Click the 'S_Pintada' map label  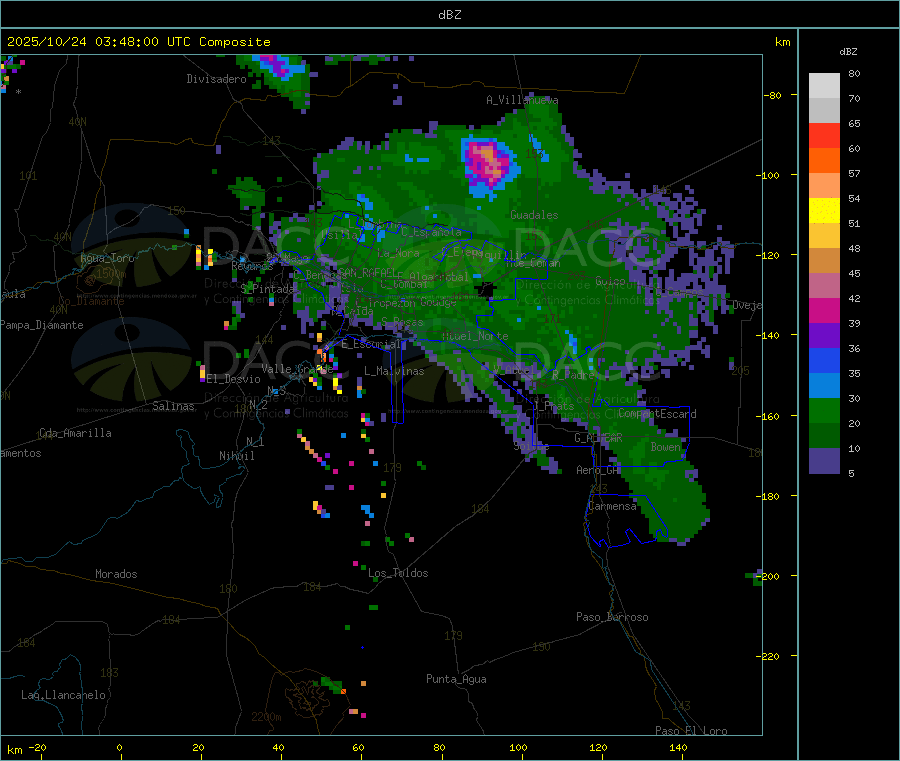pos(268,288)
